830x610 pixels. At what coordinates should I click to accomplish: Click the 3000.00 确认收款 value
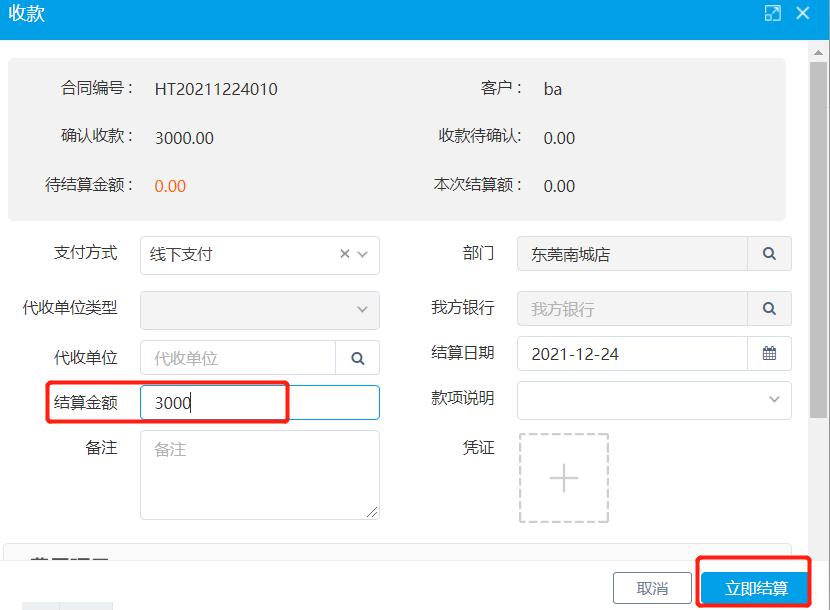[x=184, y=138]
